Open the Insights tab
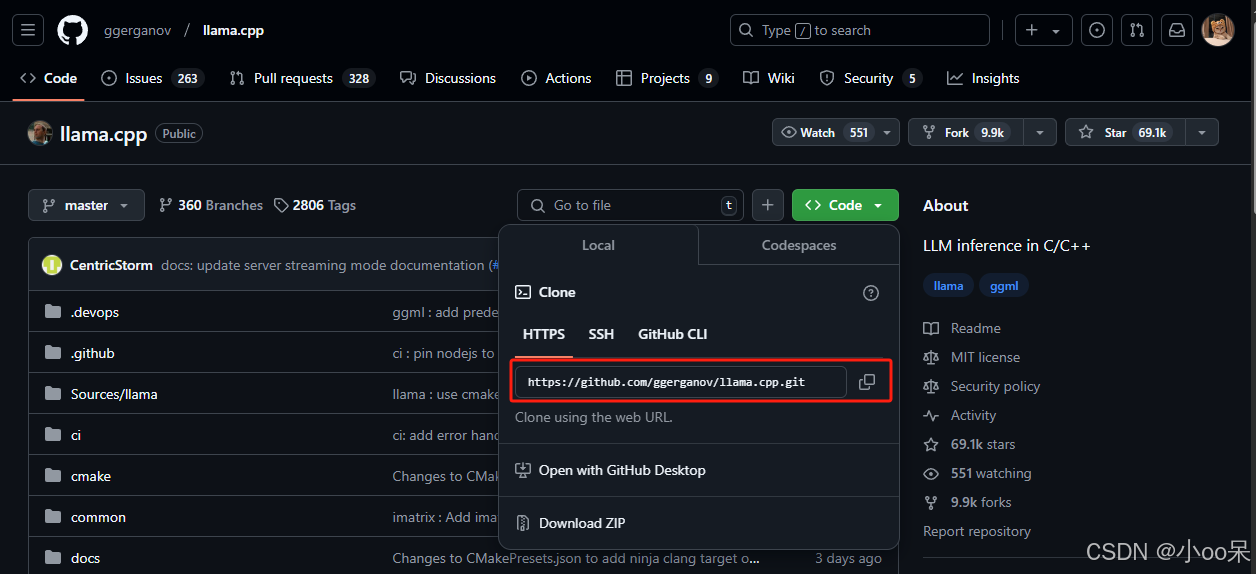The height and width of the screenshot is (574, 1256). [983, 78]
